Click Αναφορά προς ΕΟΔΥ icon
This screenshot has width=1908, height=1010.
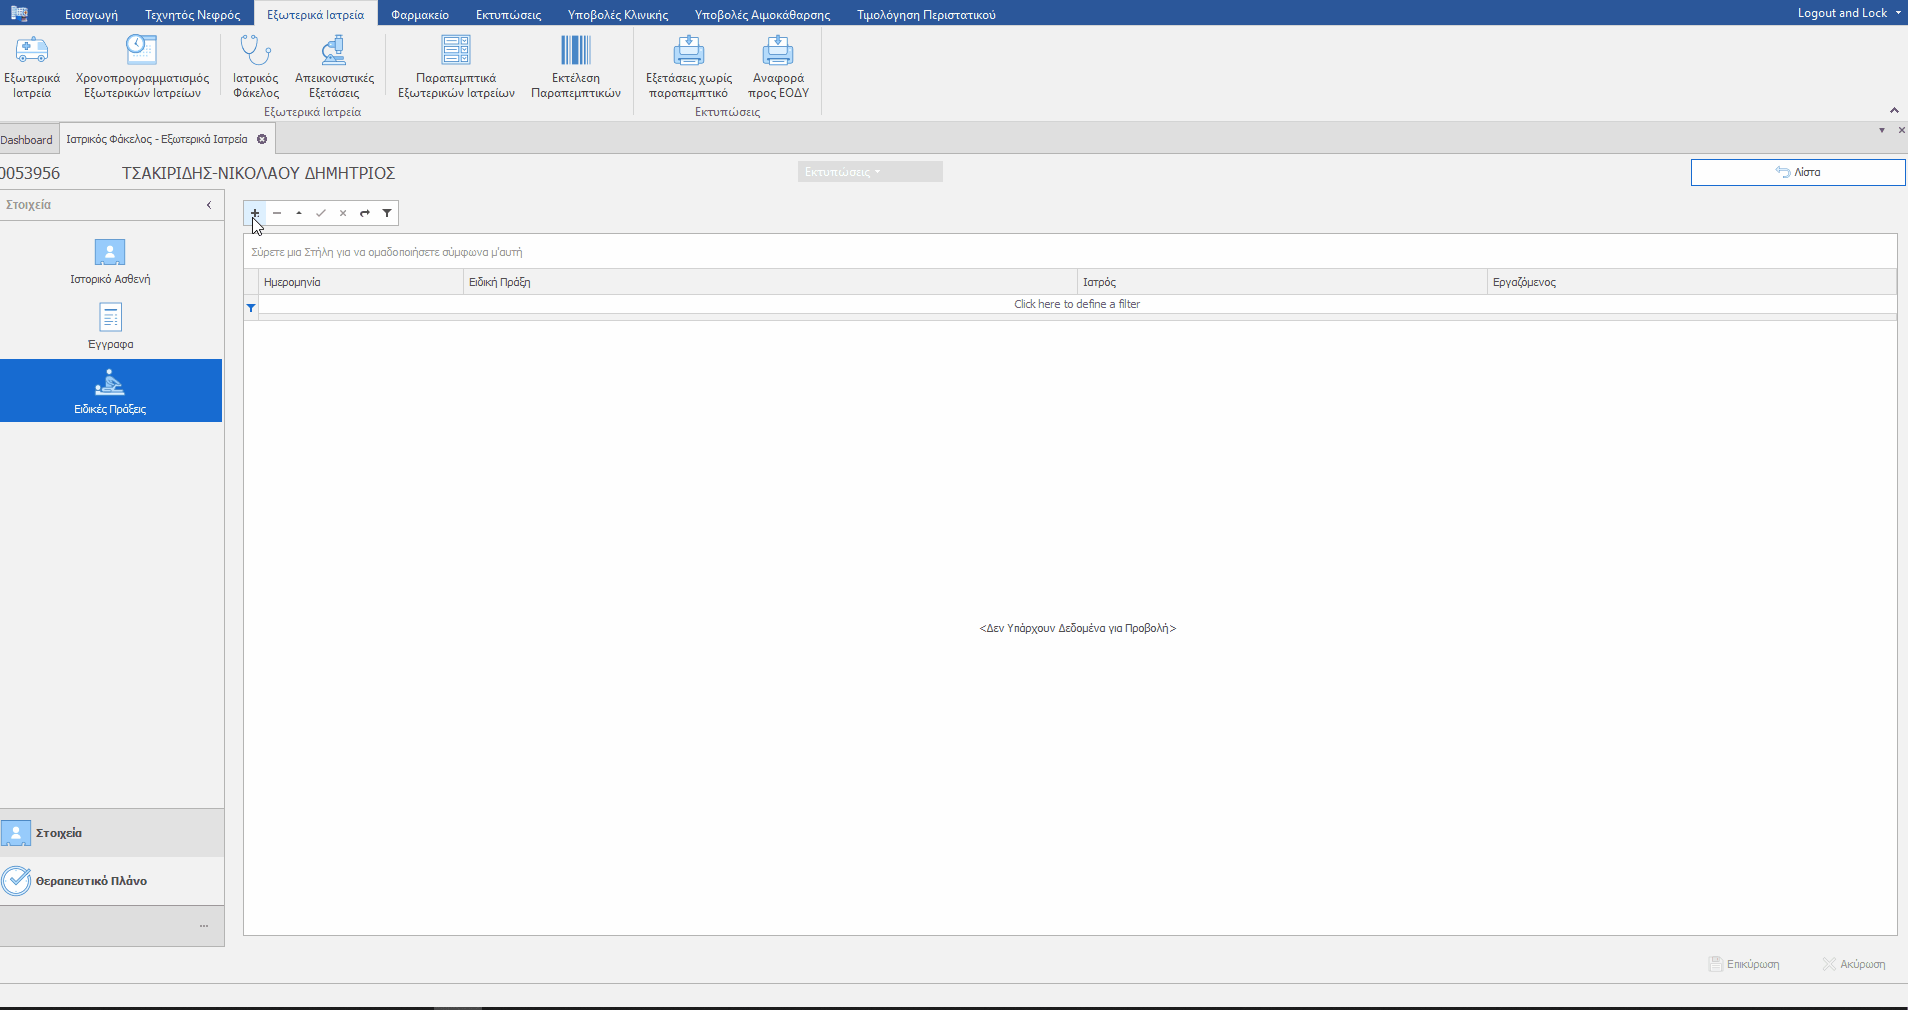pyautogui.click(x=778, y=50)
